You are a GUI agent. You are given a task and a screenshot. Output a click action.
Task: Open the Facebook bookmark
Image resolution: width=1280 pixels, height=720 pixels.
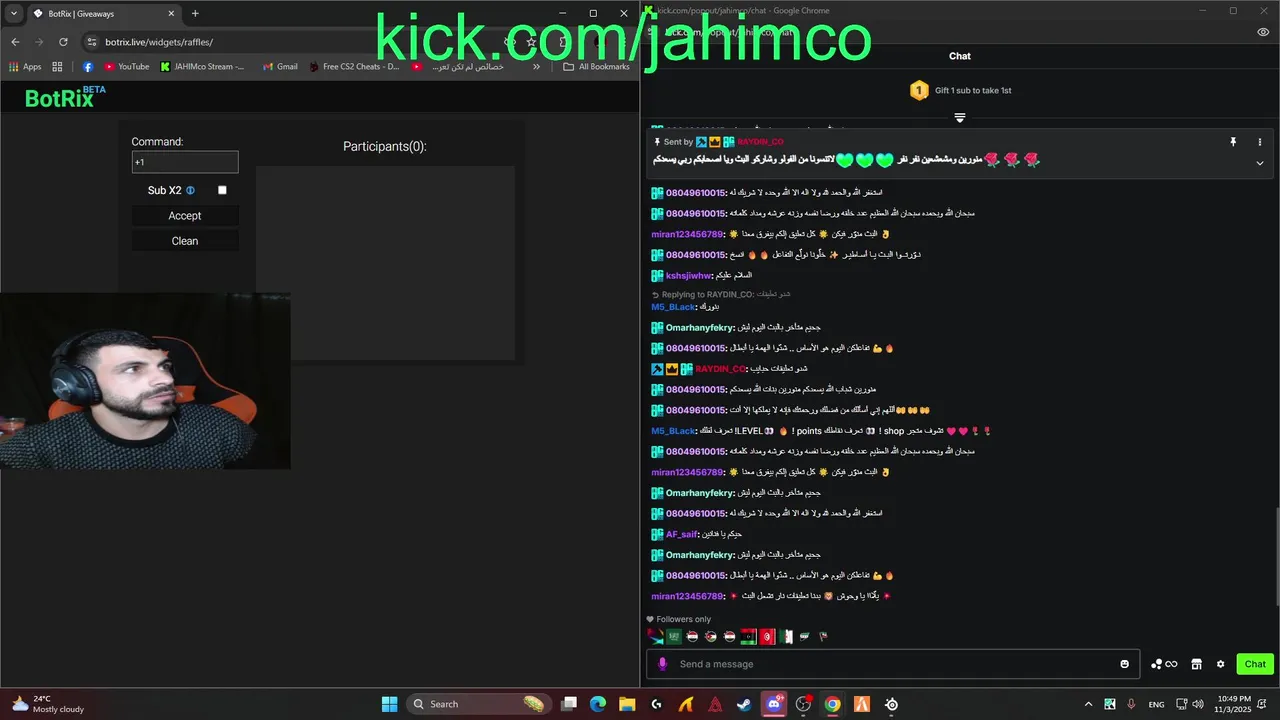(x=88, y=67)
